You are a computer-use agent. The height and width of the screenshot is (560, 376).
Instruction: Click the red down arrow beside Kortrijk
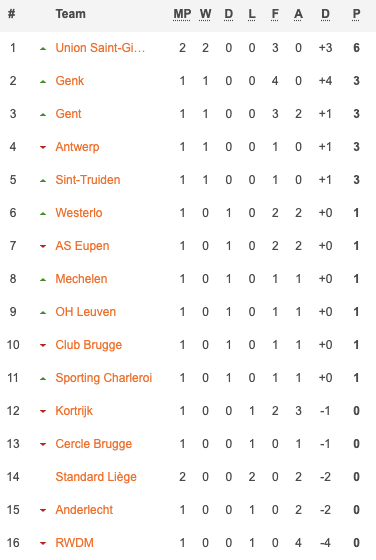coord(43,411)
